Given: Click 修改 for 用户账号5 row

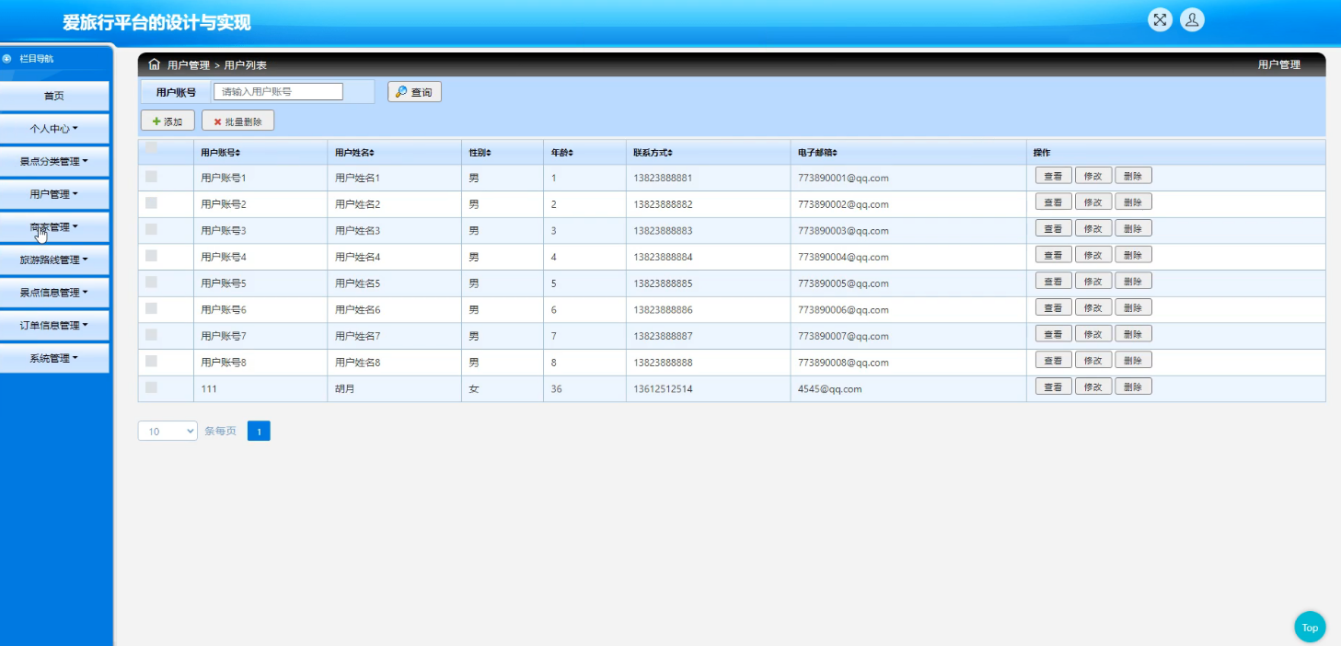Looking at the screenshot, I should (1093, 281).
